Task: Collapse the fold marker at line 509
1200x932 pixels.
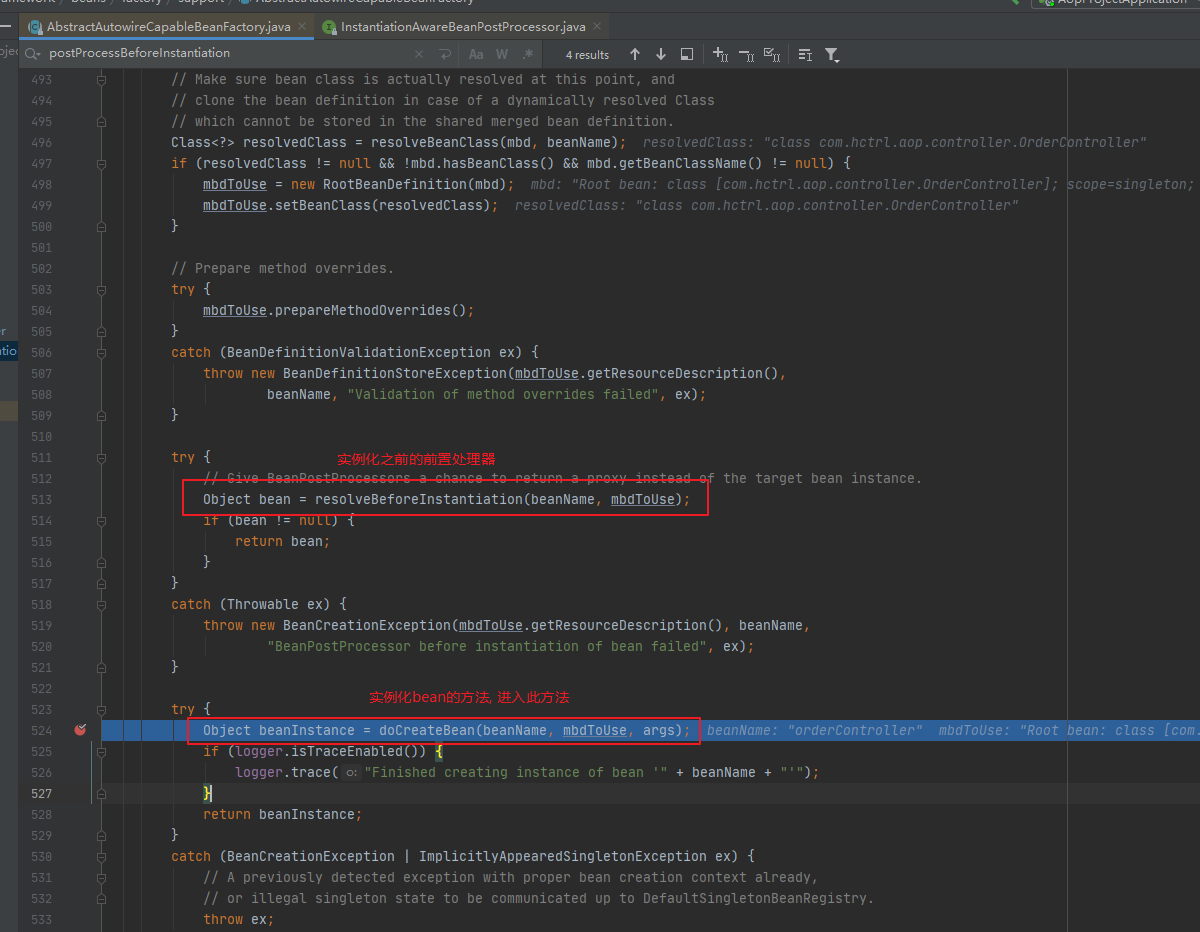Action: point(102,415)
